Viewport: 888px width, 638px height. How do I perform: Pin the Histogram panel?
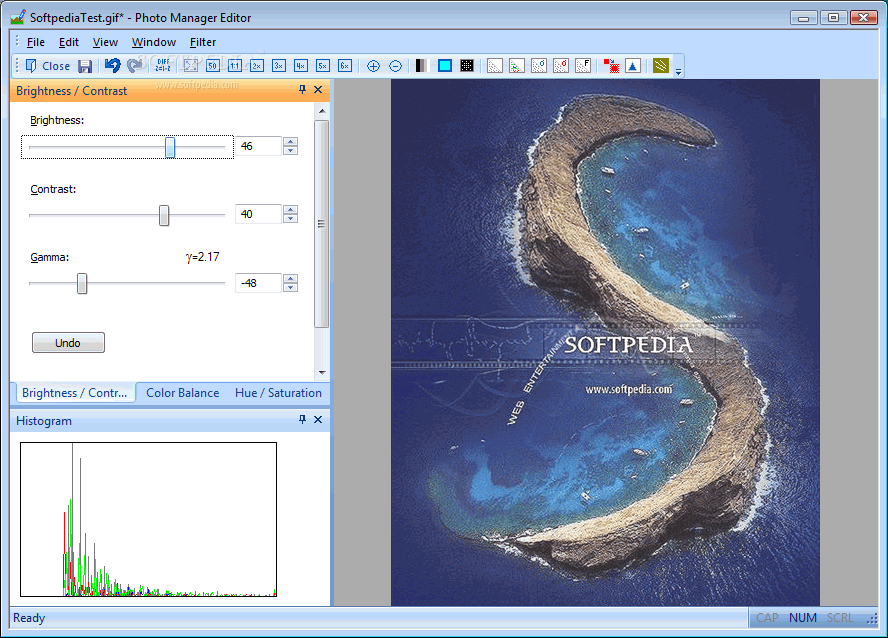pos(302,419)
